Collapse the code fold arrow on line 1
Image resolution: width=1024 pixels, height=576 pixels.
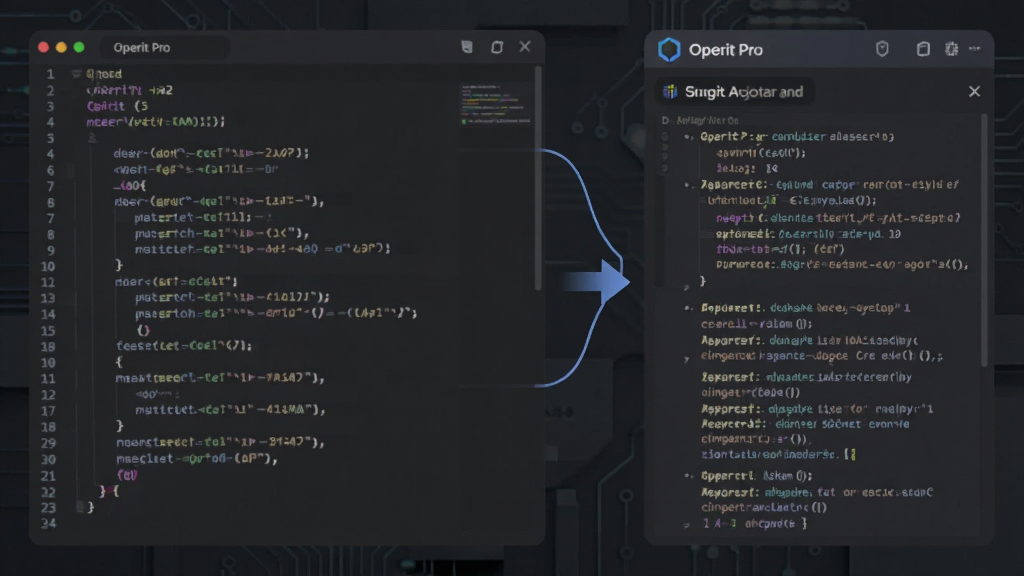tap(76, 74)
